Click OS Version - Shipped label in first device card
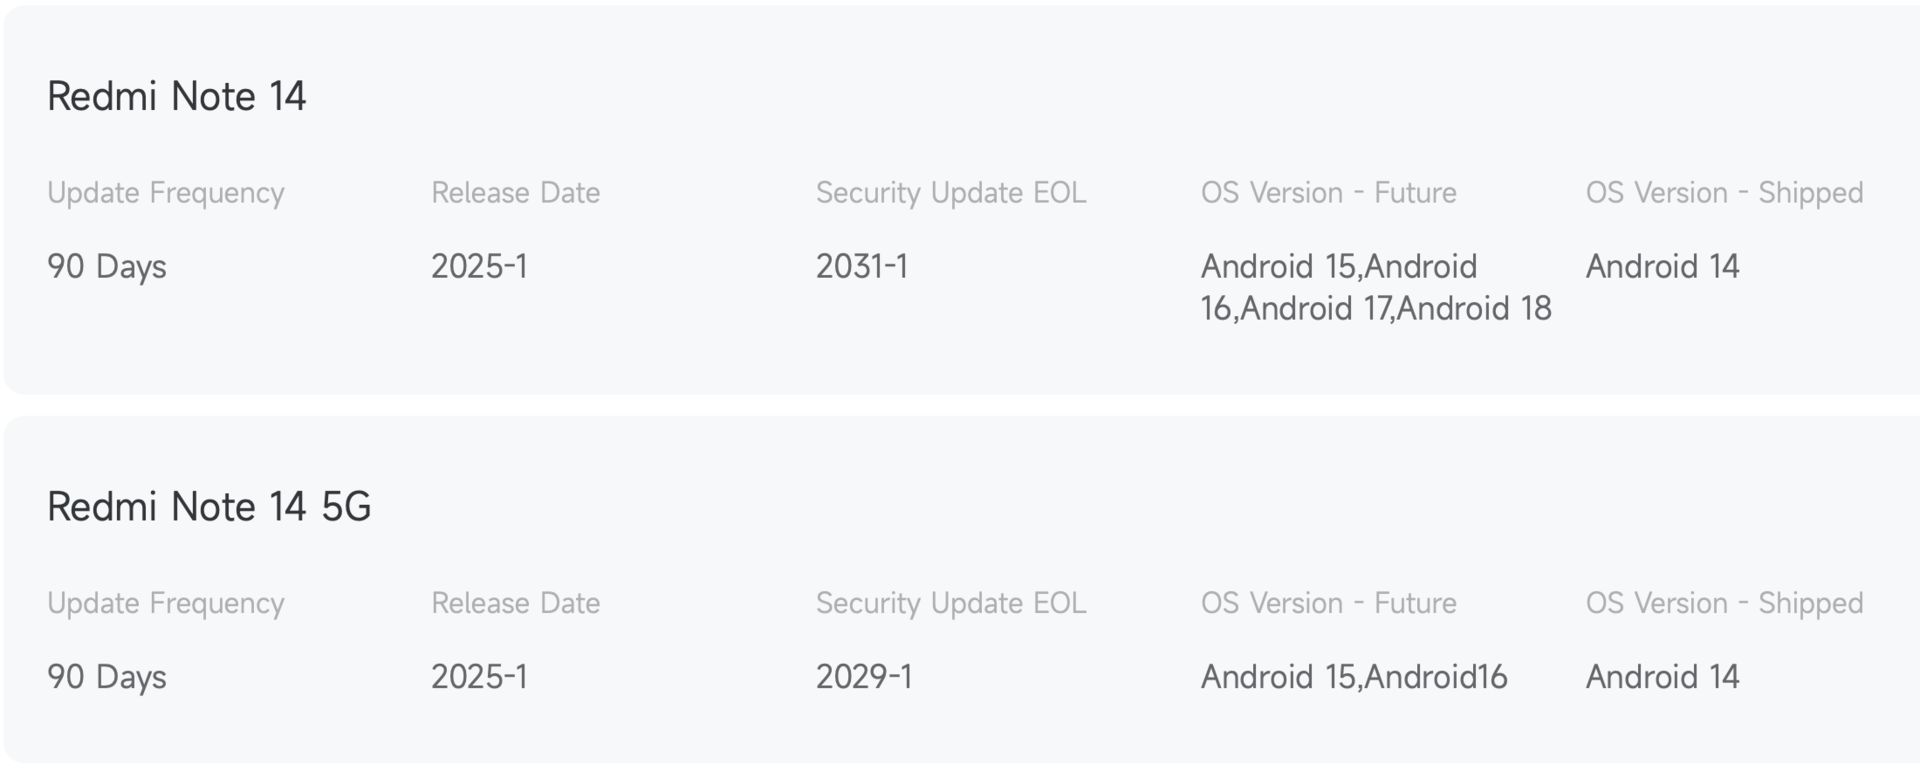The height and width of the screenshot is (765, 1920). click(x=1724, y=193)
